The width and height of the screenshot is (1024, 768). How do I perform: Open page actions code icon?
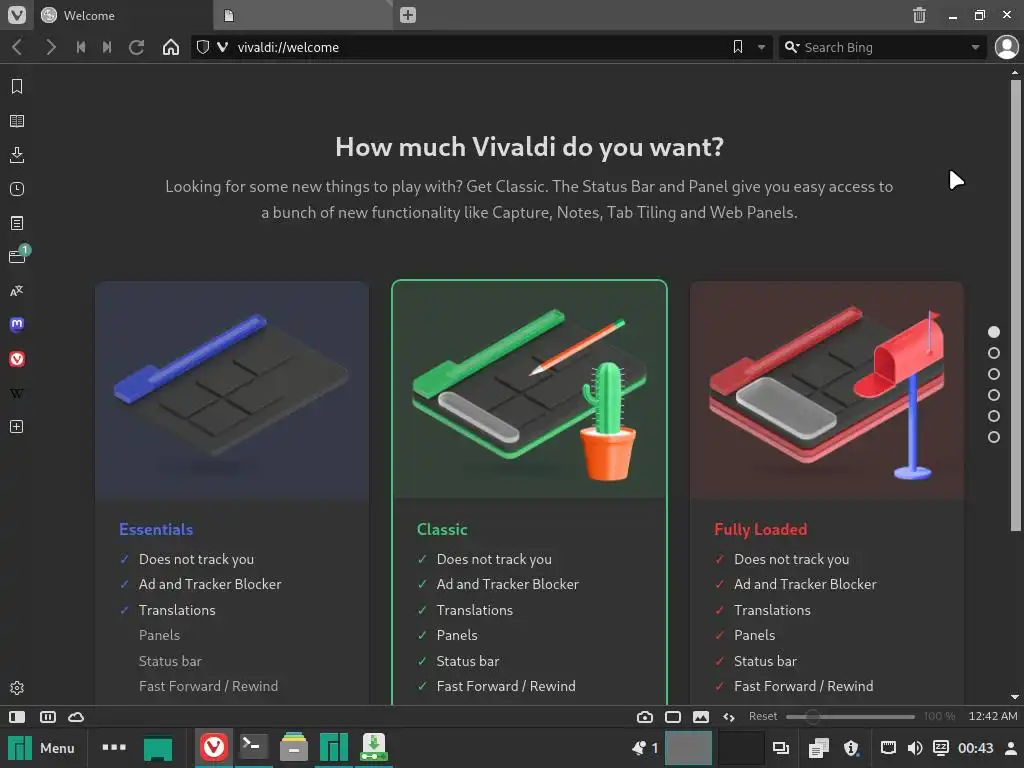tap(729, 717)
